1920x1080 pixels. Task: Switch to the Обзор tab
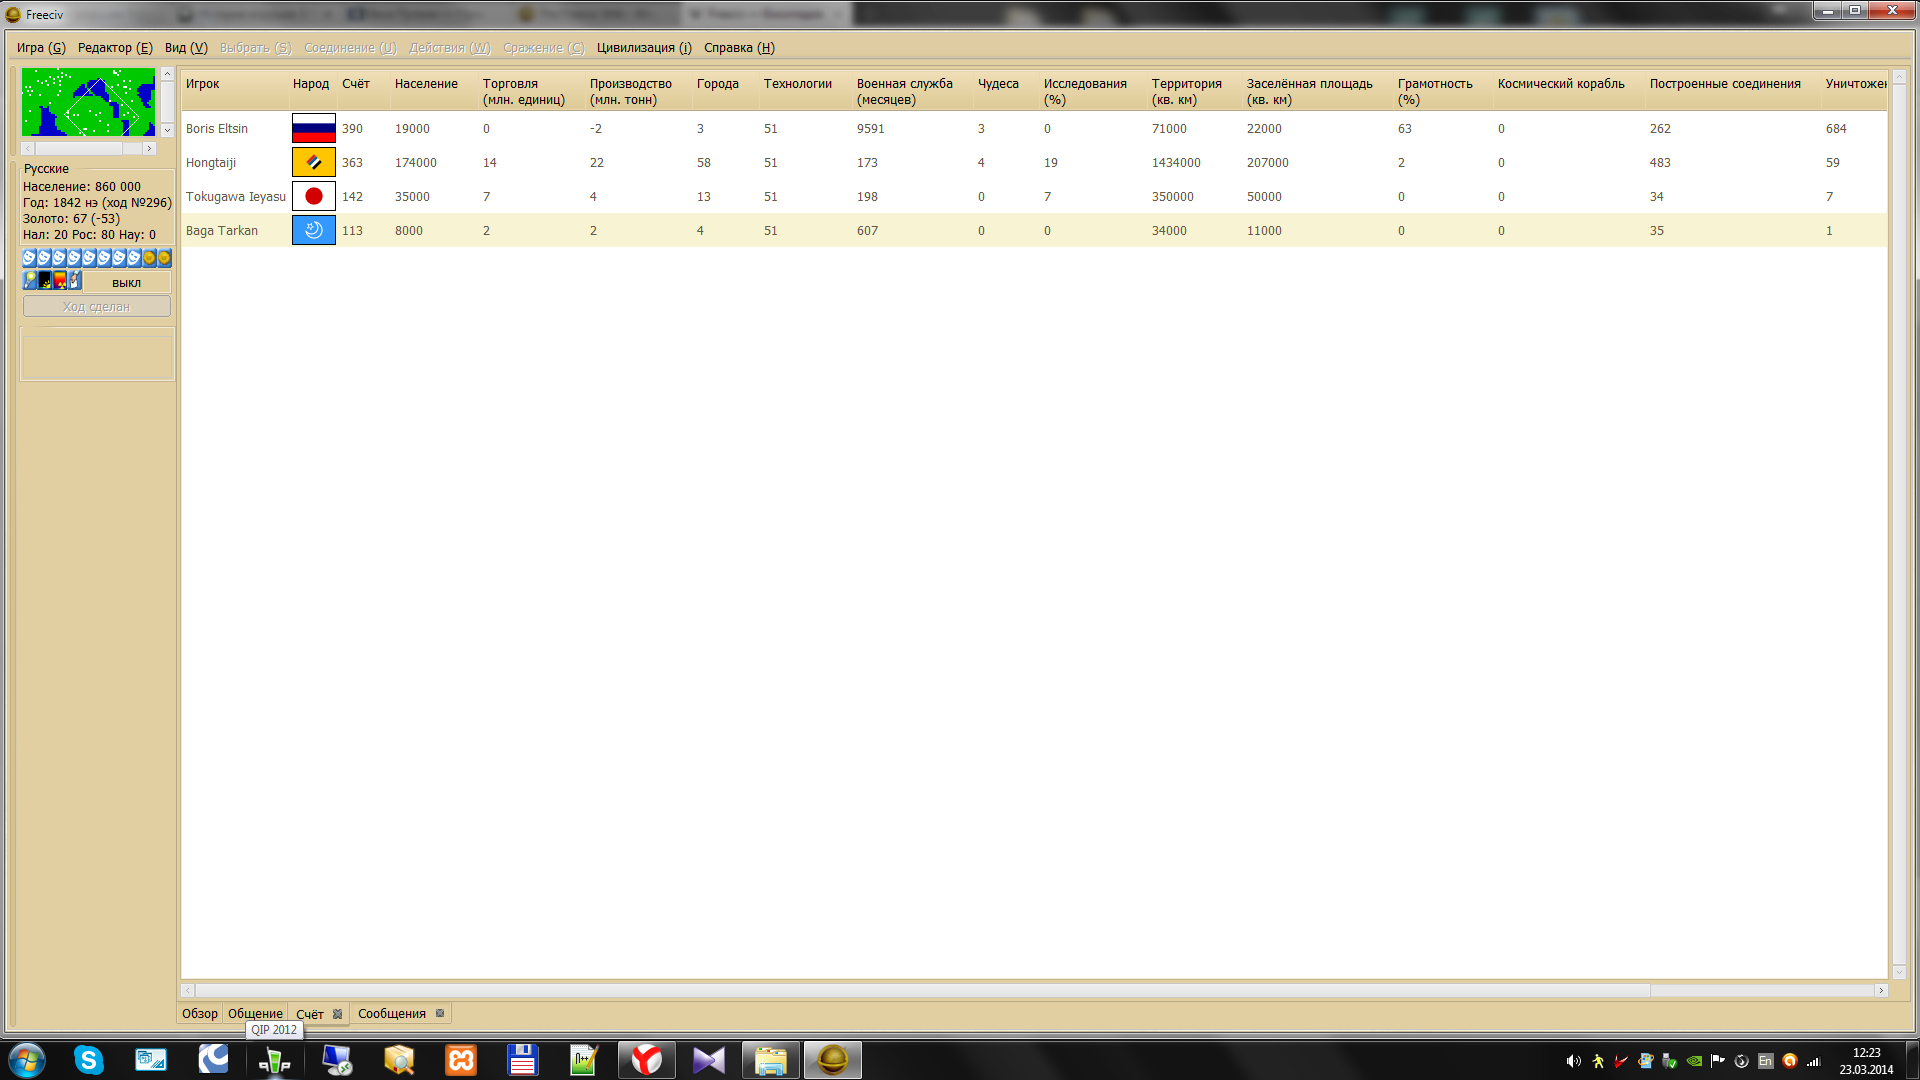coord(199,1014)
